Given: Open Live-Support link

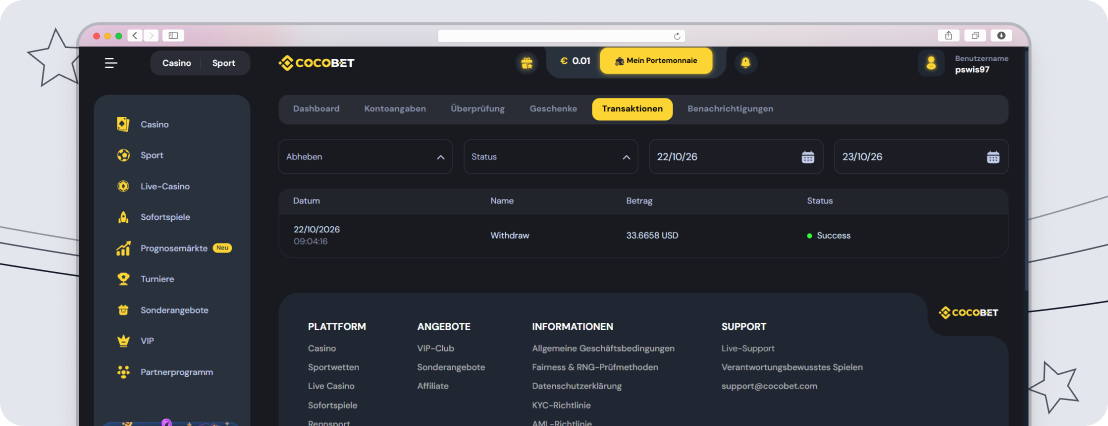Looking at the screenshot, I should [748, 348].
